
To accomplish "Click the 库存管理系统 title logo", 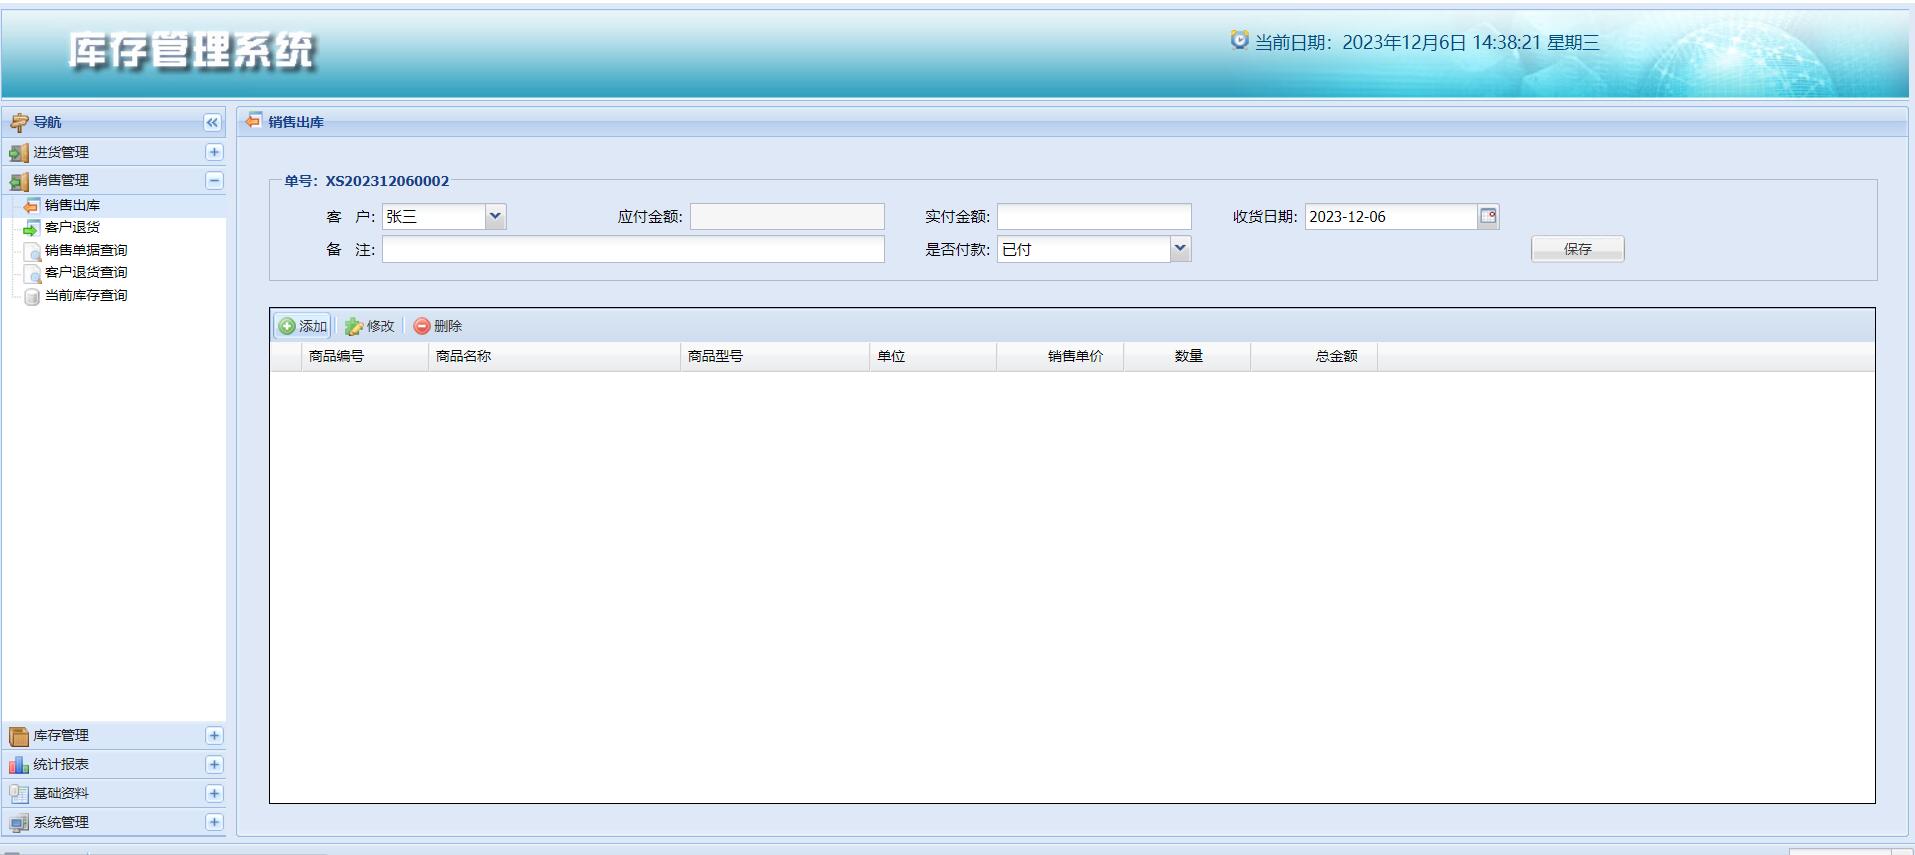I will click(x=191, y=50).
